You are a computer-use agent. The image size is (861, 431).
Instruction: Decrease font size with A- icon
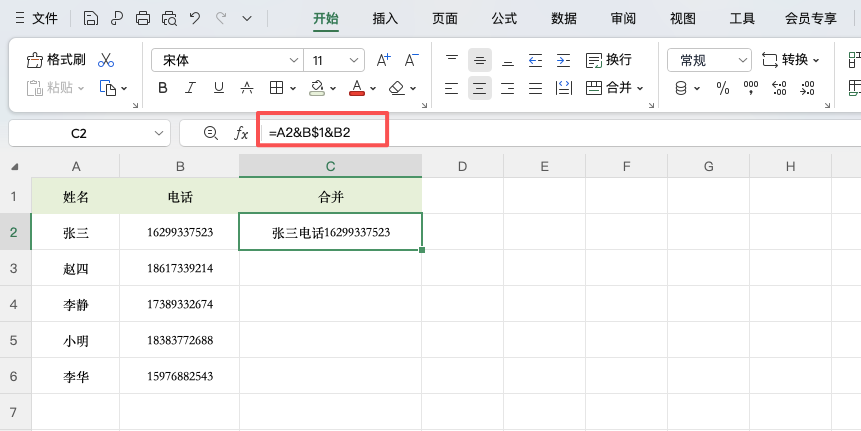[x=412, y=60]
